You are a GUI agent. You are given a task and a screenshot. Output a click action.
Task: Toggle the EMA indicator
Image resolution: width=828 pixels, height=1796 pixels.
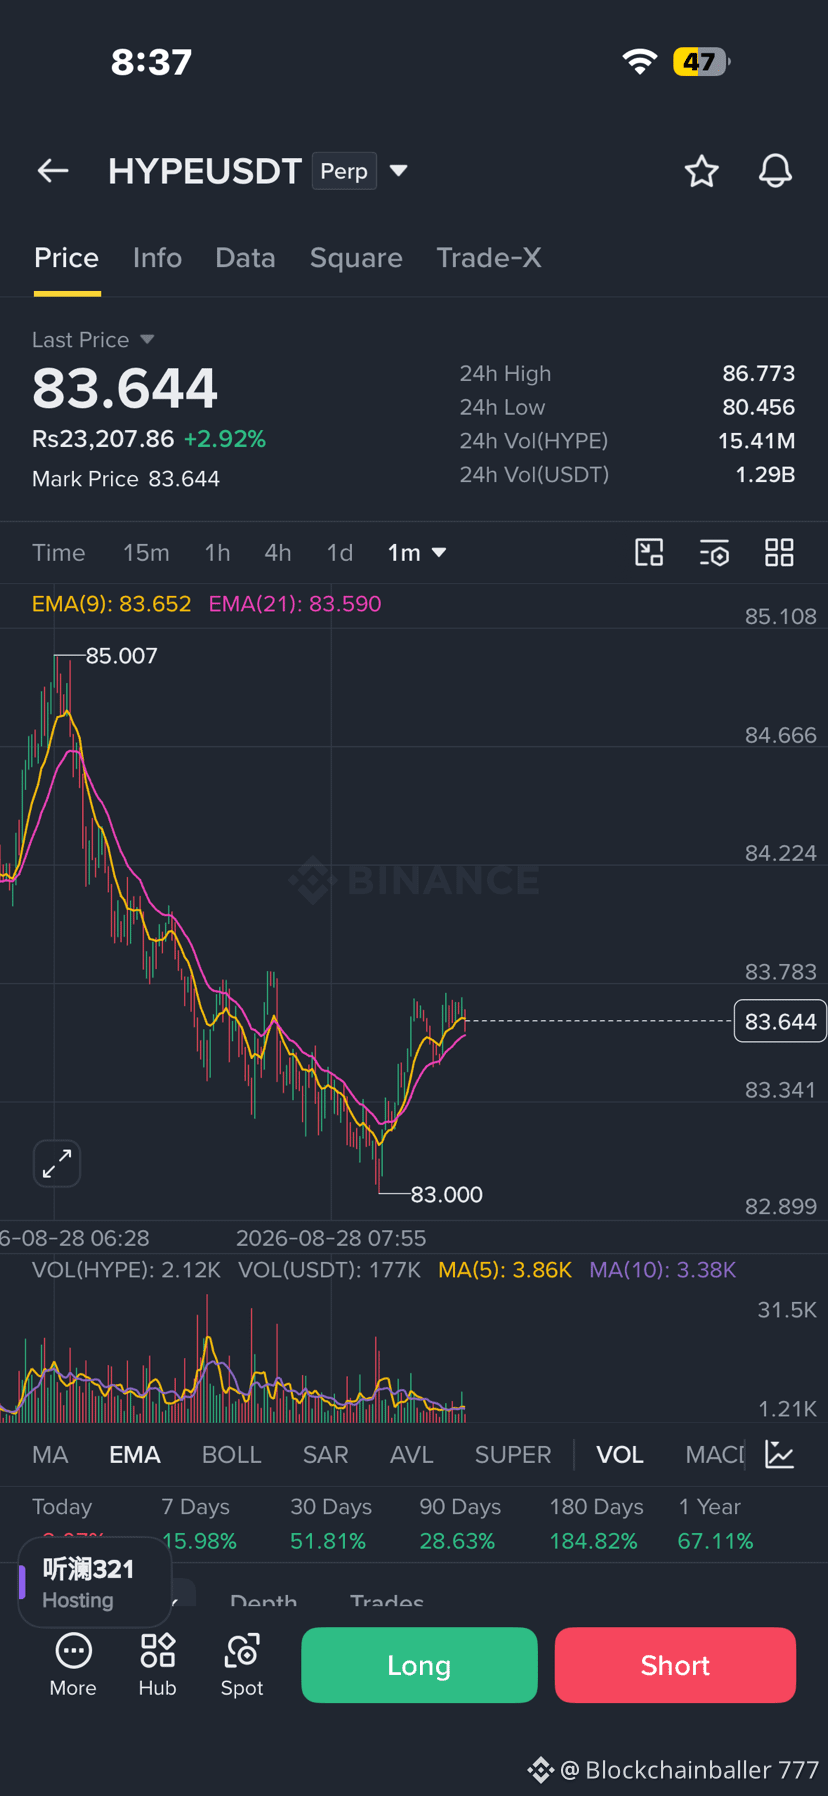click(x=135, y=1455)
